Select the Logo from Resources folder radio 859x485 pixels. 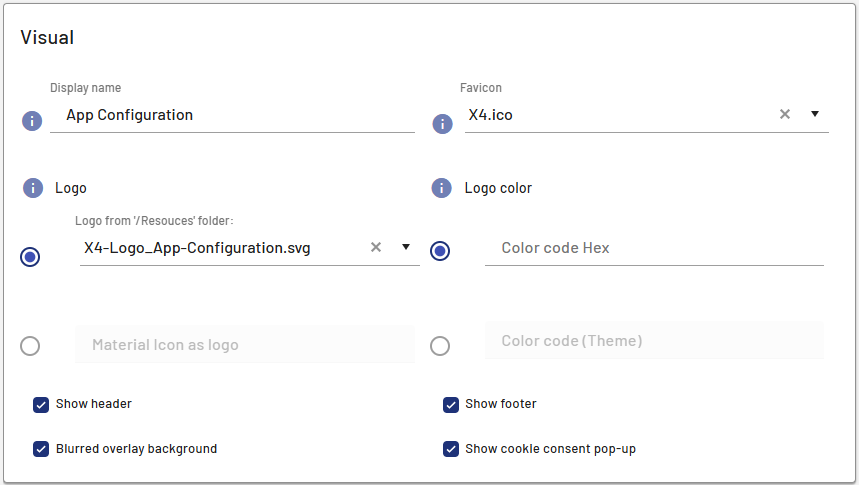click(30, 257)
